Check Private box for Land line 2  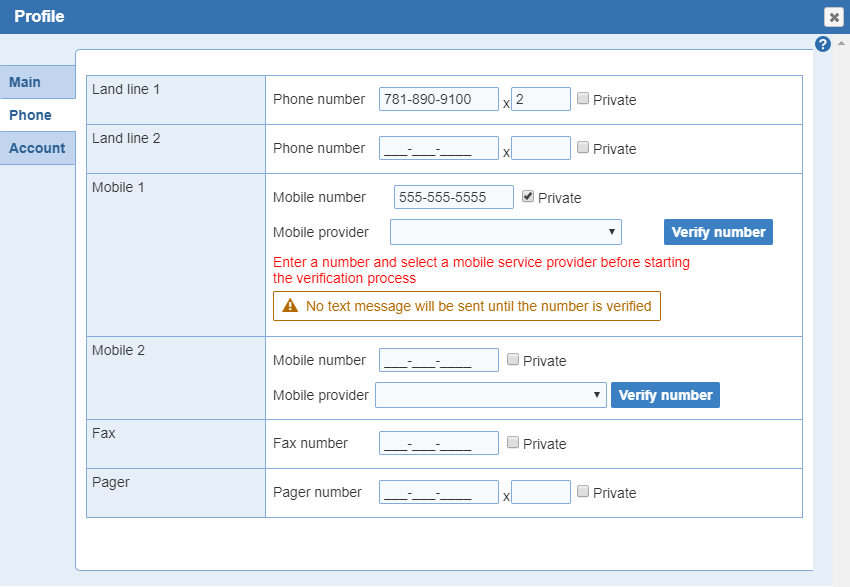coord(583,148)
